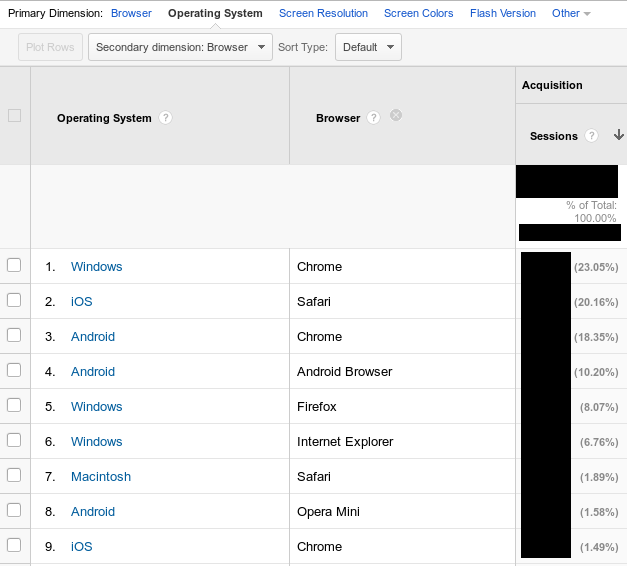Open help icon next to Browser column
This screenshot has height=566, width=627.
pyautogui.click(x=373, y=118)
